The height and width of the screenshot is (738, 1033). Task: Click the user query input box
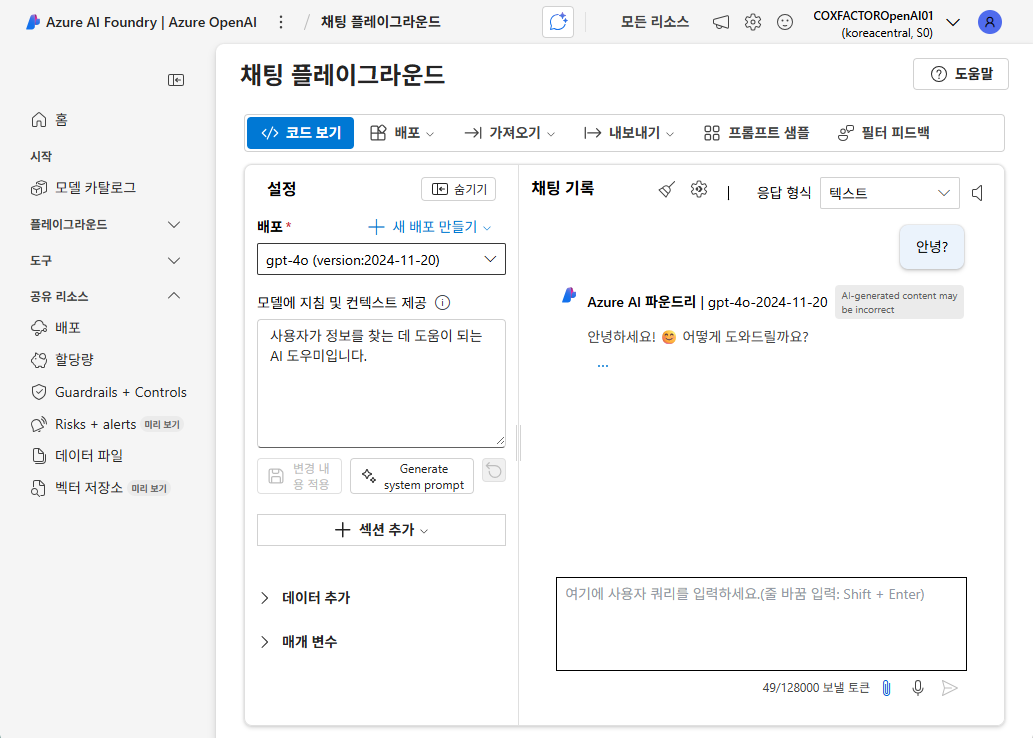[x=761, y=624]
